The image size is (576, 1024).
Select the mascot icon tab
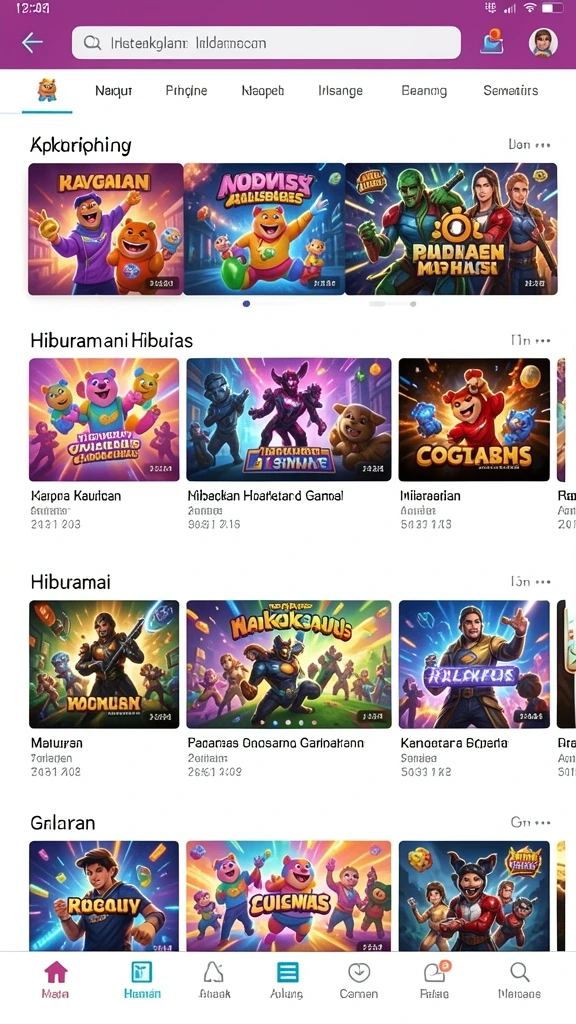point(46,89)
